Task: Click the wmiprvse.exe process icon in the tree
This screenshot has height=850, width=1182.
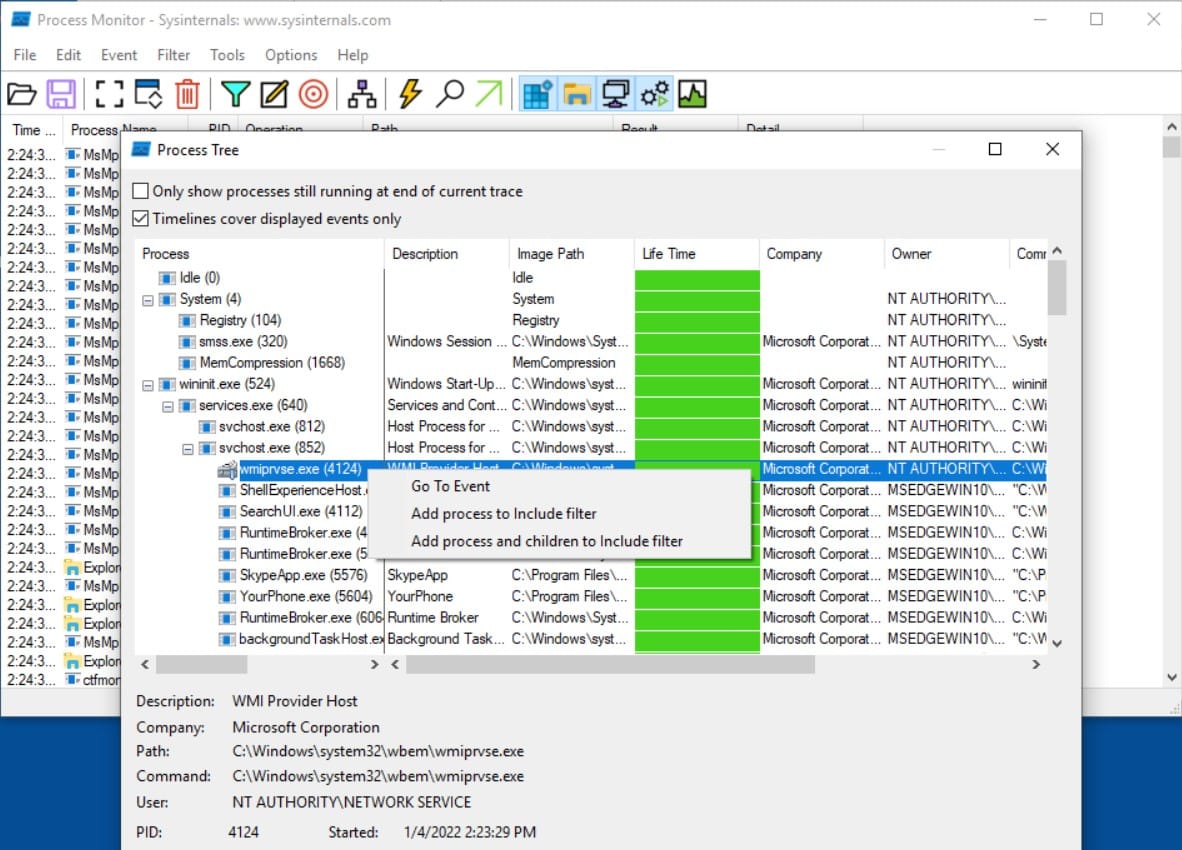Action: [227, 470]
